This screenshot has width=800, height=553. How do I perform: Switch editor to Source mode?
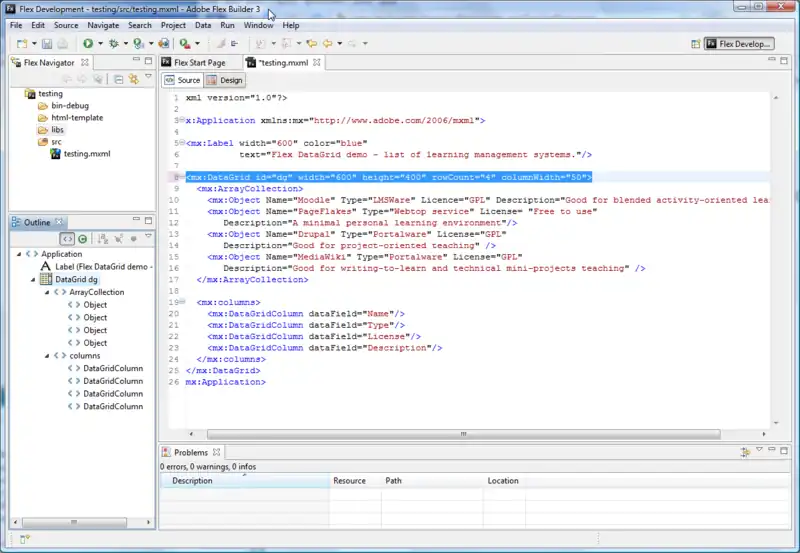click(x=183, y=80)
